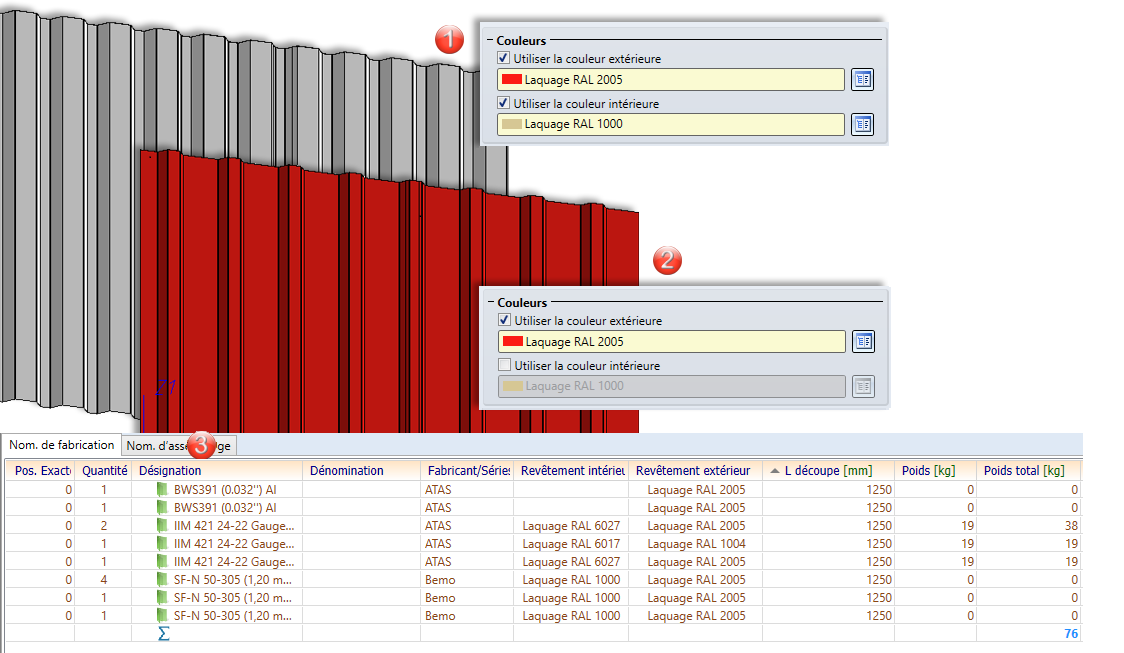Select the quantity cell showing 4

(x=104, y=579)
